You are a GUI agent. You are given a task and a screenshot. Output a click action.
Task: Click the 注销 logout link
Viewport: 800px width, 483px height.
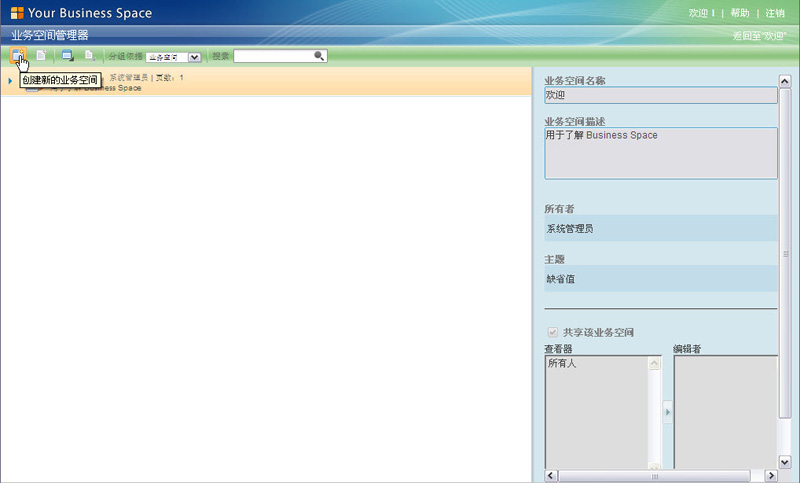pyautogui.click(x=774, y=13)
